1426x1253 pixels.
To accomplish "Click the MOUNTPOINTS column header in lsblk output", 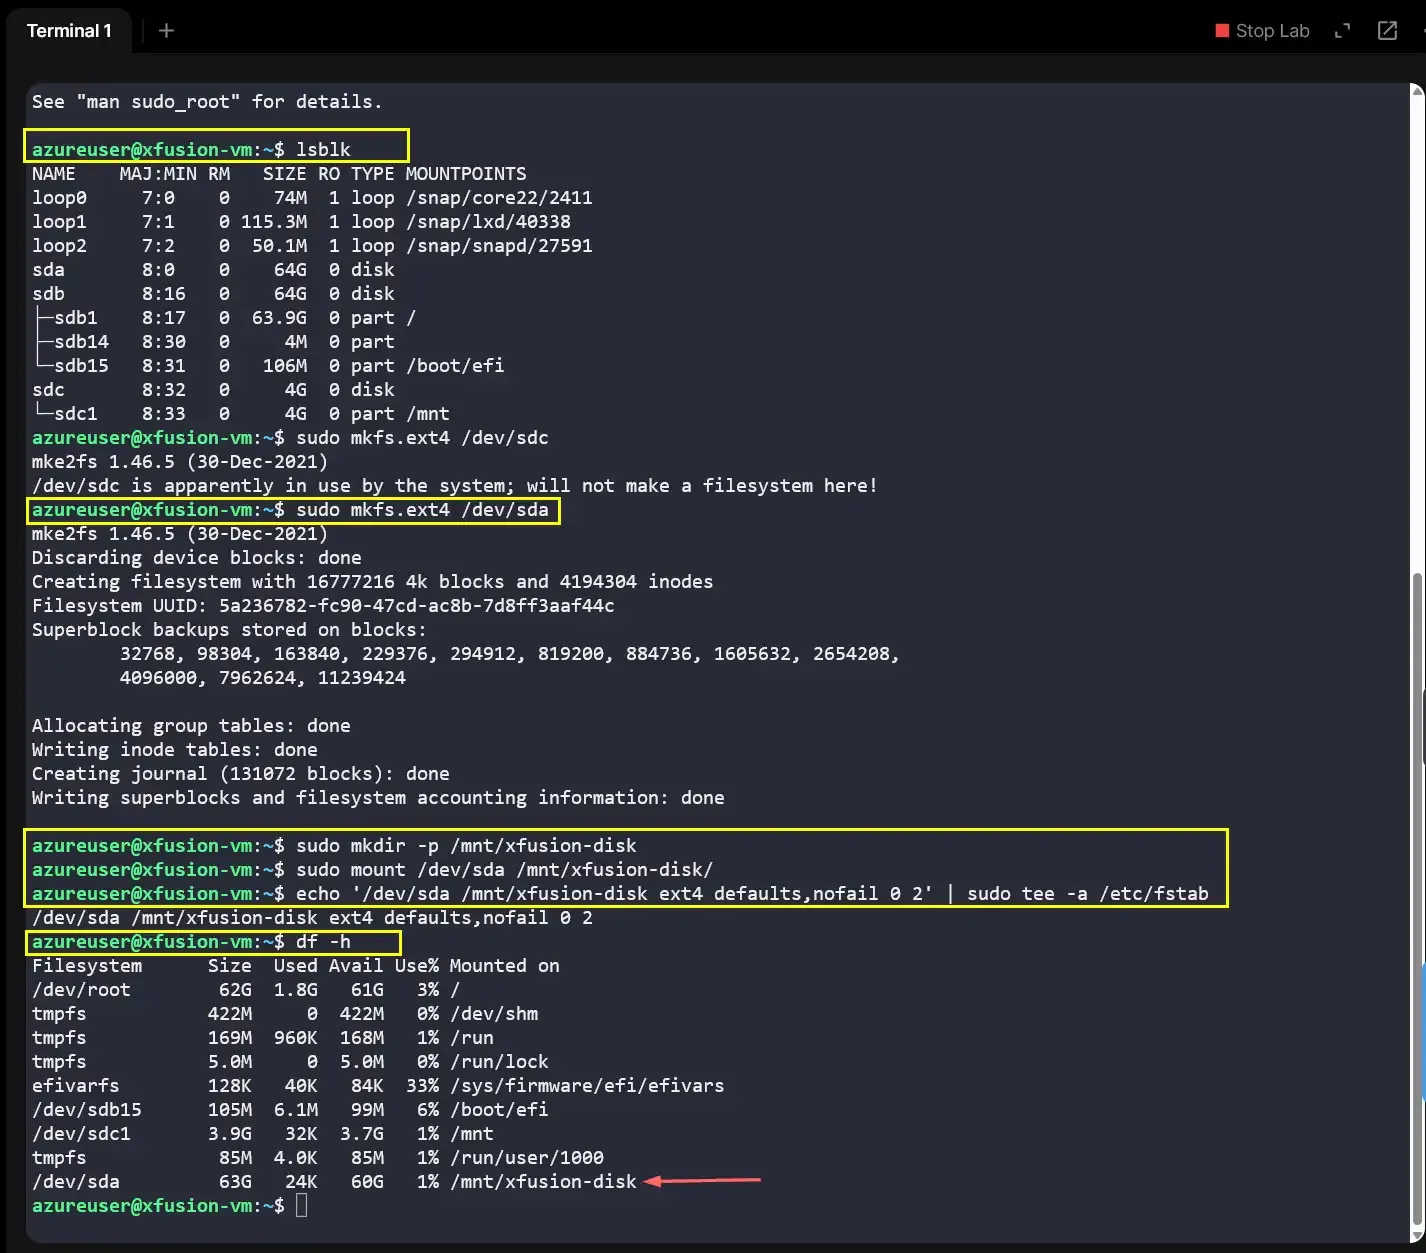I will tap(466, 174).
